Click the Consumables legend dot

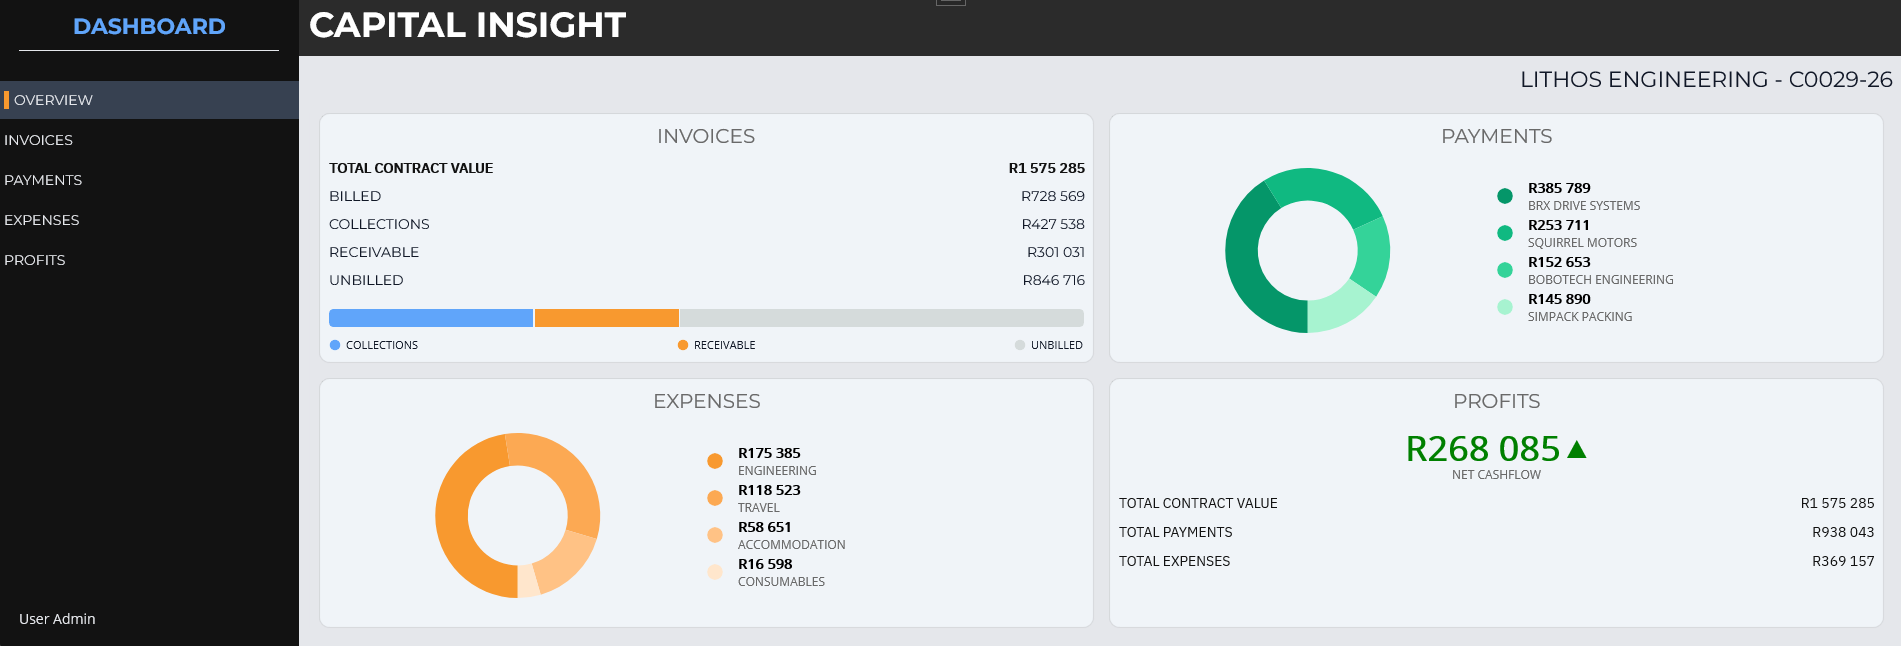tap(714, 572)
